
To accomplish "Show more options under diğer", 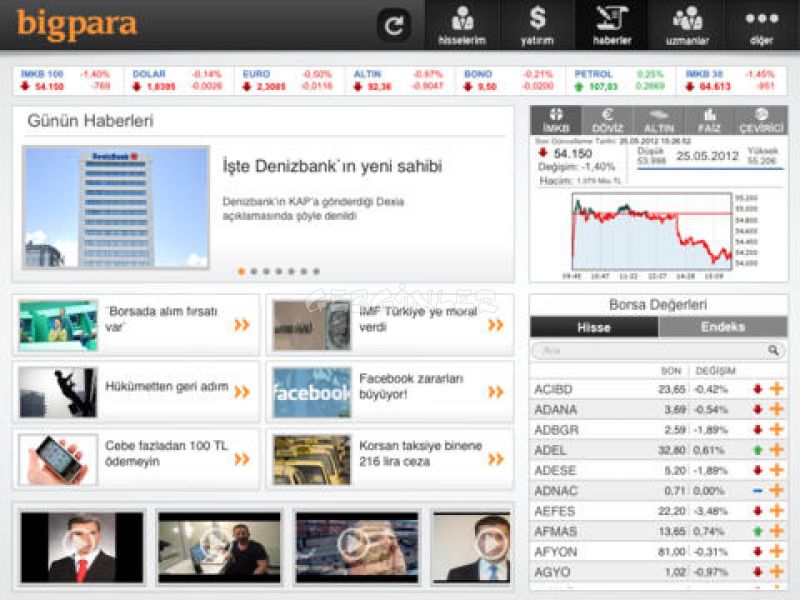I will pyautogui.click(x=762, y=25).
